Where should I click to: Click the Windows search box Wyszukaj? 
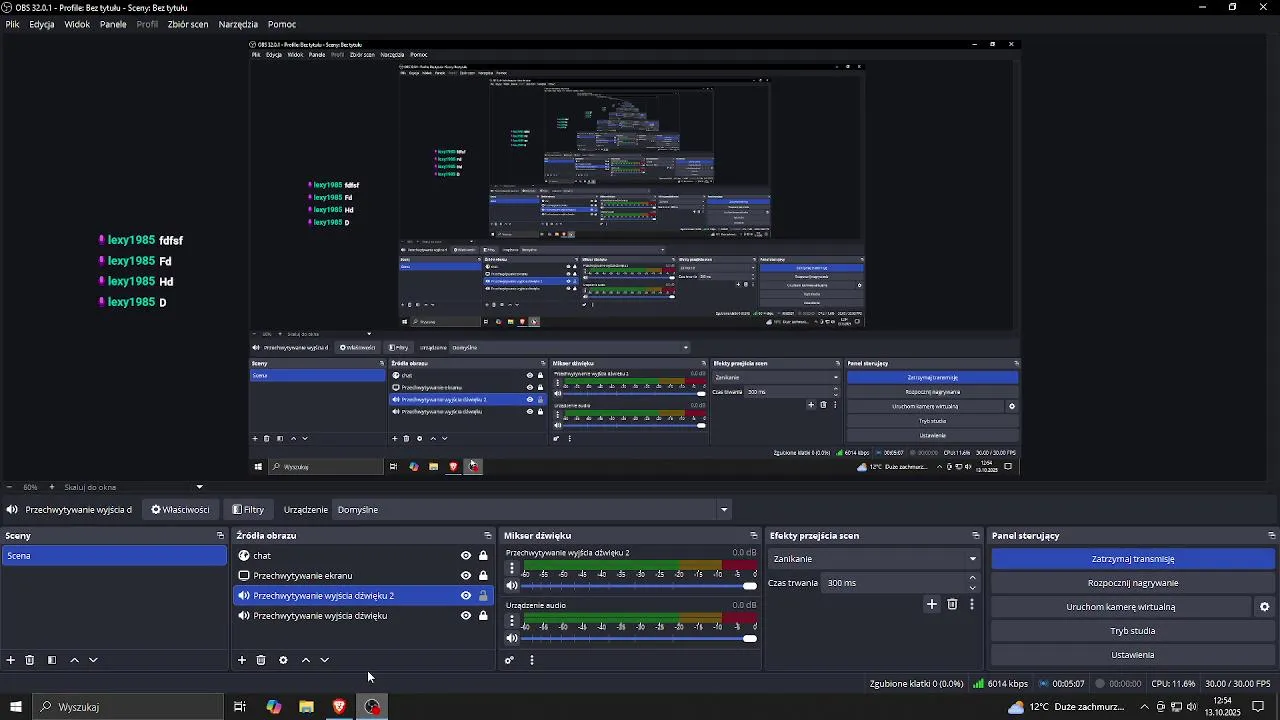coord(128,707)
